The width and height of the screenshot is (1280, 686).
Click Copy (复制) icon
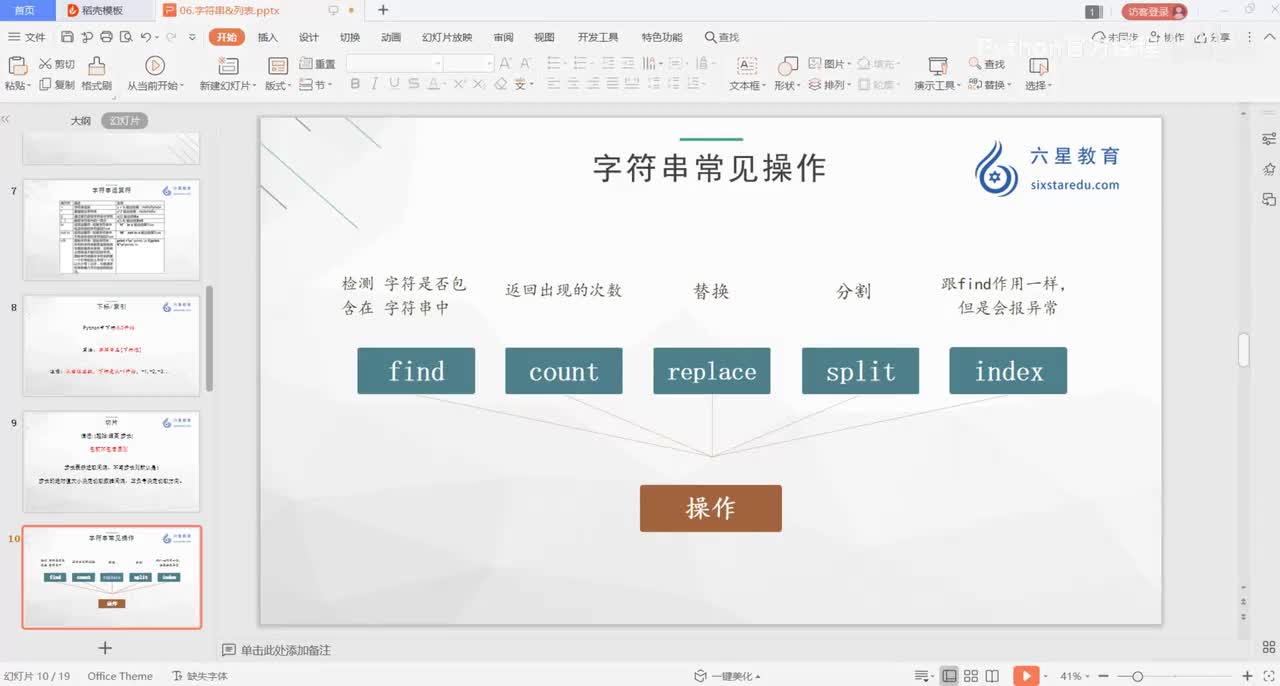tap(45, 85)
